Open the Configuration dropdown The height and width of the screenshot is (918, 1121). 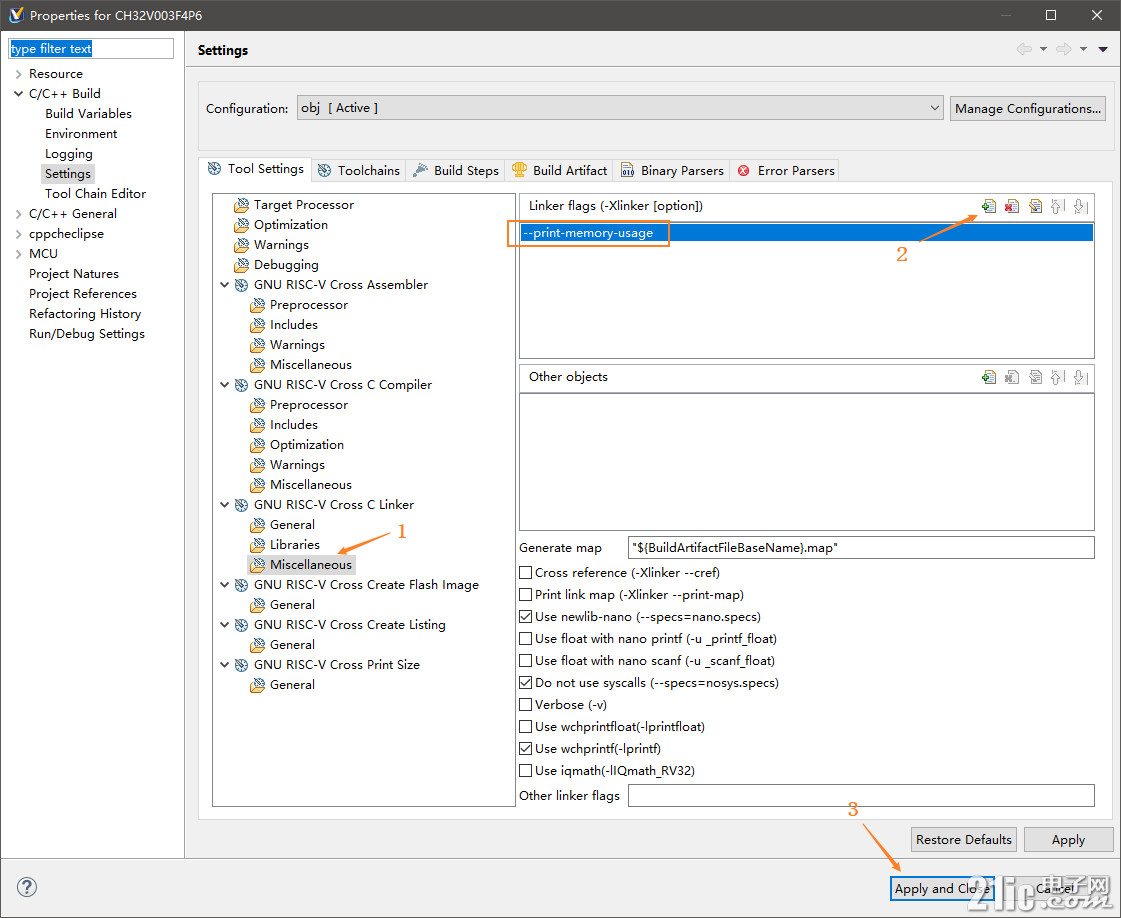coord(620,108)
